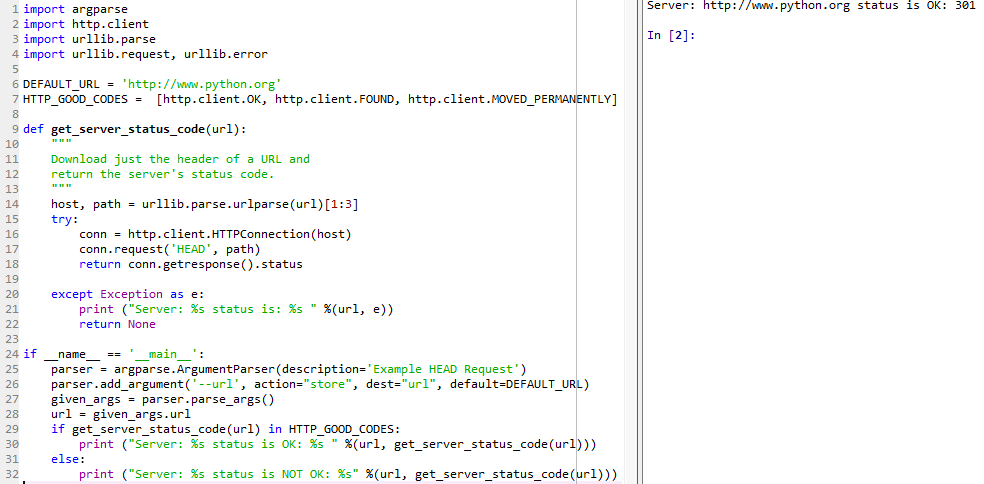Click the 'import urllib.parse' line
Screen dimensions: 984x484
coord(89,39)
